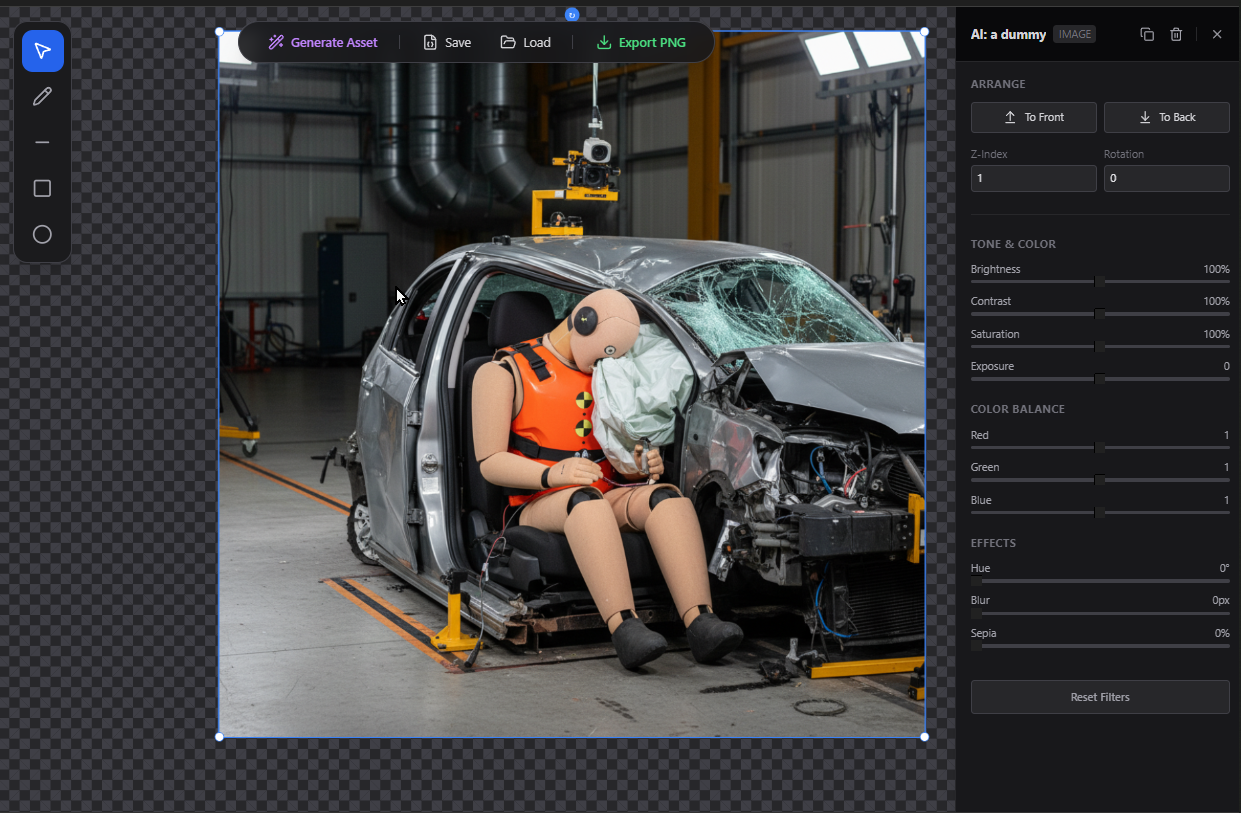Delete the selected image with trash icon

click(1176, 34)
